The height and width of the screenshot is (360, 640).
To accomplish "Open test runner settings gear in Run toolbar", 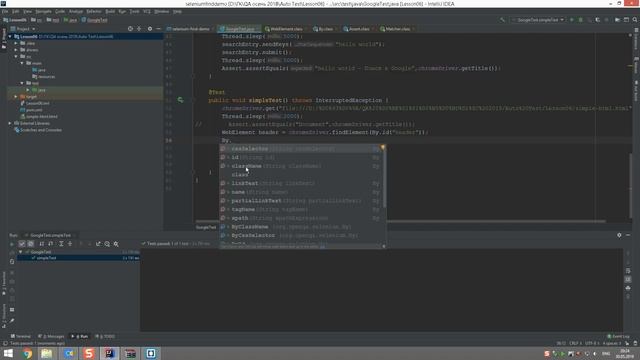I will (x=116, y=244).
